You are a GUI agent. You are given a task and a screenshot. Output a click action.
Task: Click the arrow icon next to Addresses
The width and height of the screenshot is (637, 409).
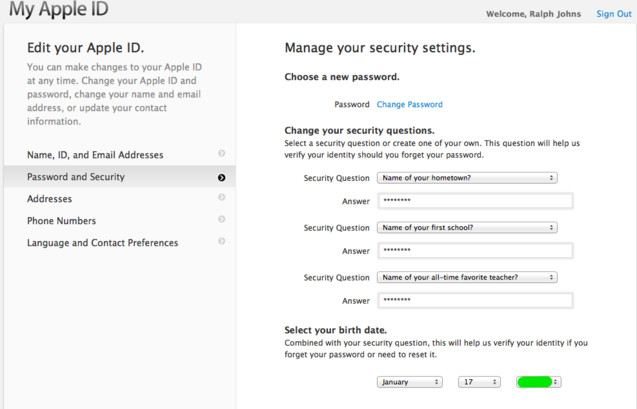221,198
